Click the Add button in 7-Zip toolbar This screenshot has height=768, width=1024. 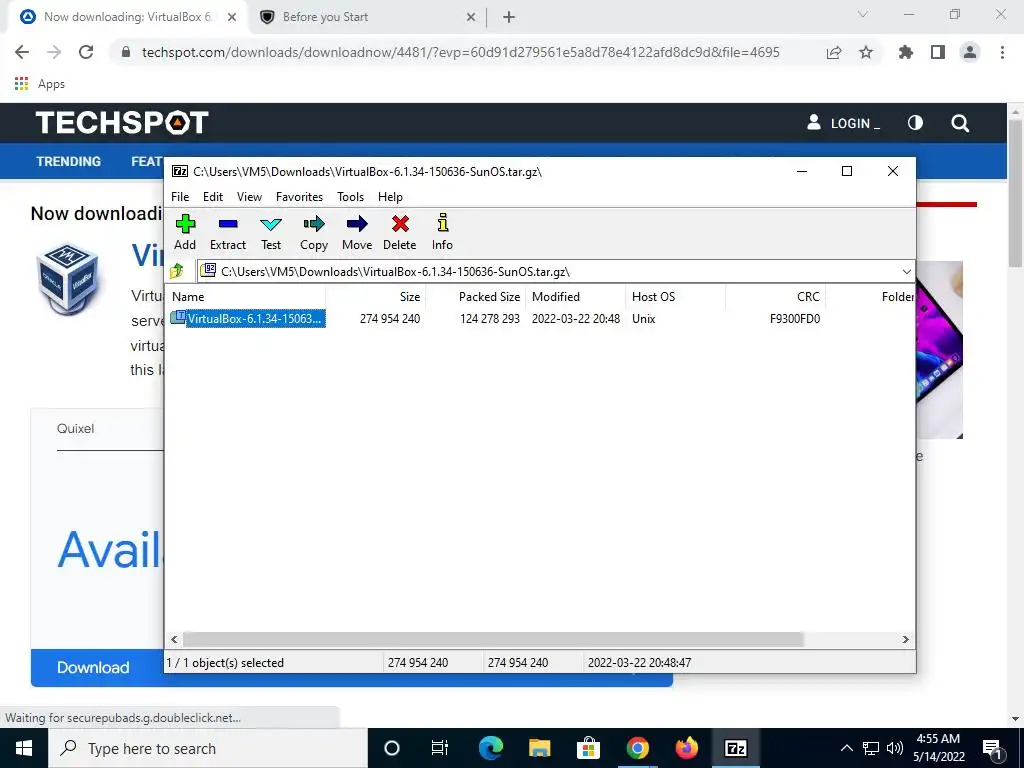(185, 232)
